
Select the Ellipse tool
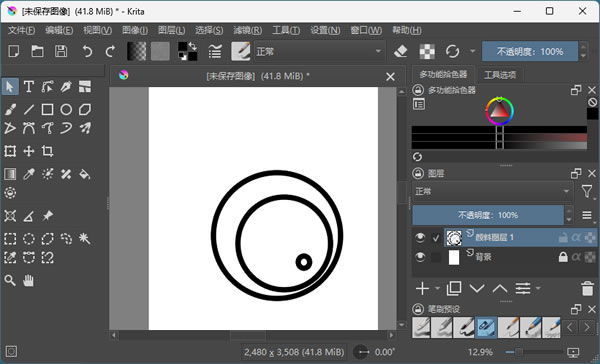tap(66, 109)
